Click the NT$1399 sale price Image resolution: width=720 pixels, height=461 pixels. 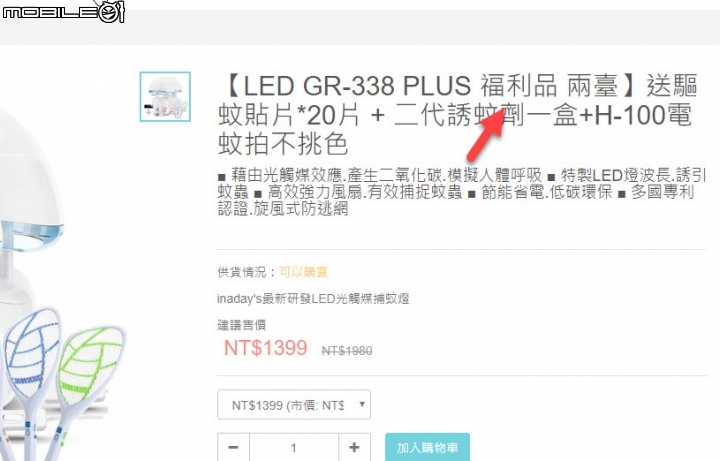click(x=265, y=348)
